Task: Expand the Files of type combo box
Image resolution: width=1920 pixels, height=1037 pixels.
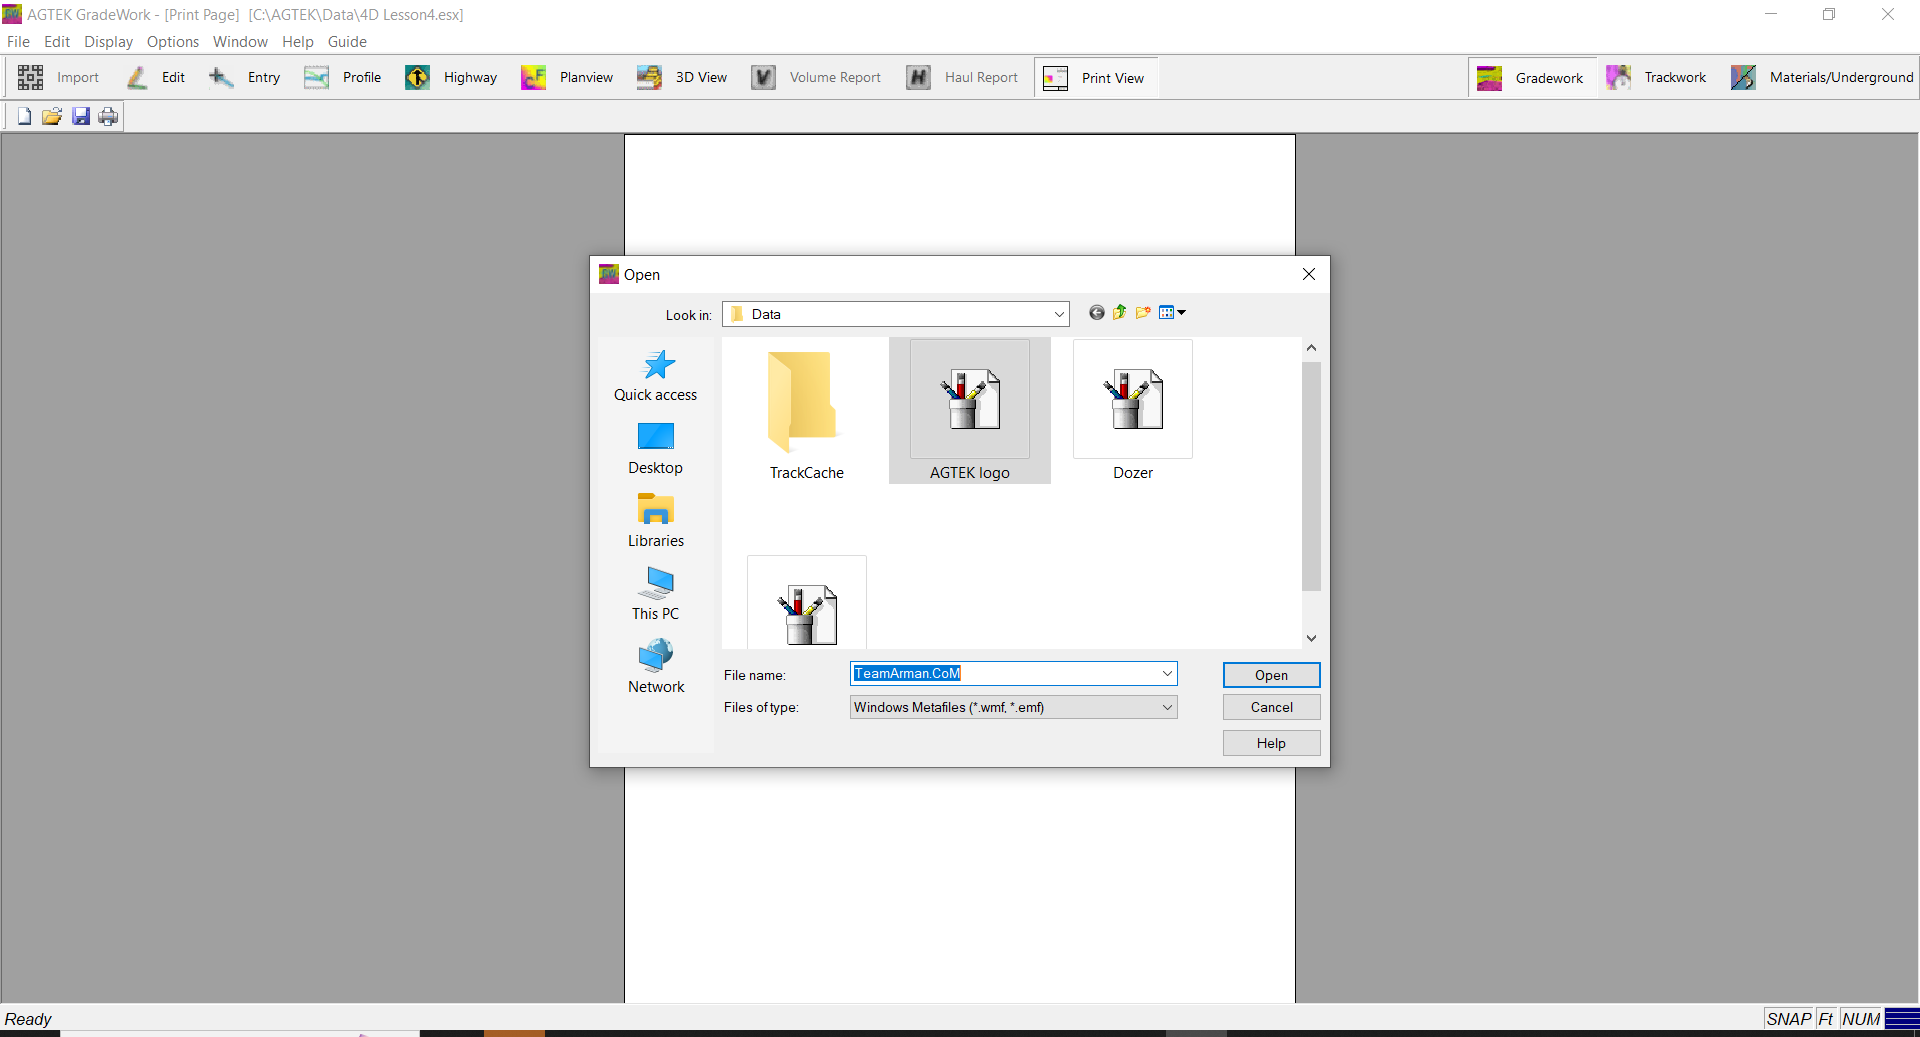Action: pyautogui.click(x=1166, y=708)
